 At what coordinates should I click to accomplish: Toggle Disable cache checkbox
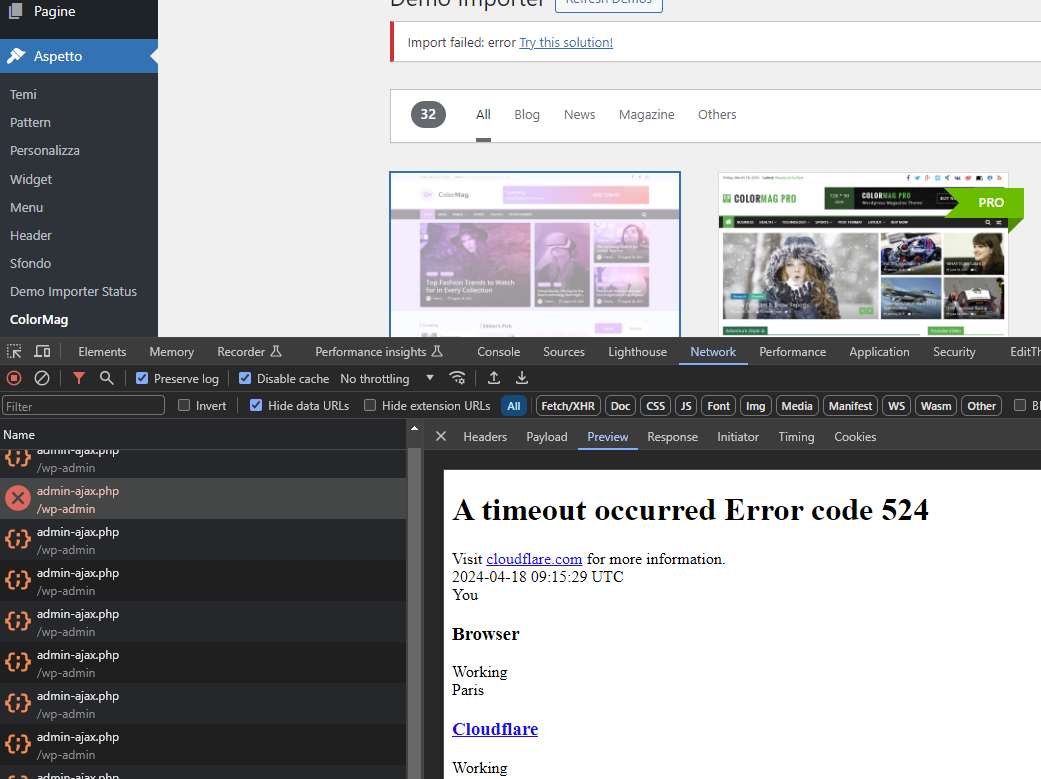pyautogui.click(x=245, y=379)
